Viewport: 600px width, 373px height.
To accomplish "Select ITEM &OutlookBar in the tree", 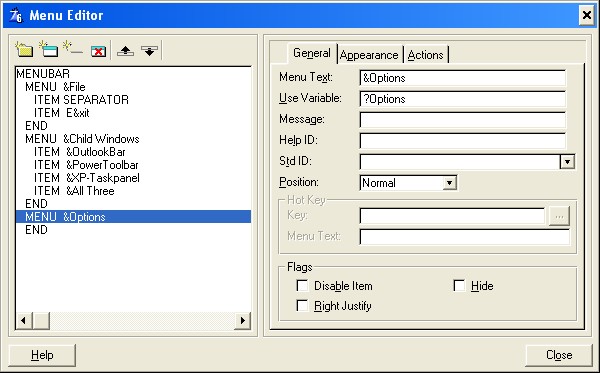I will (x=80, y=151).
